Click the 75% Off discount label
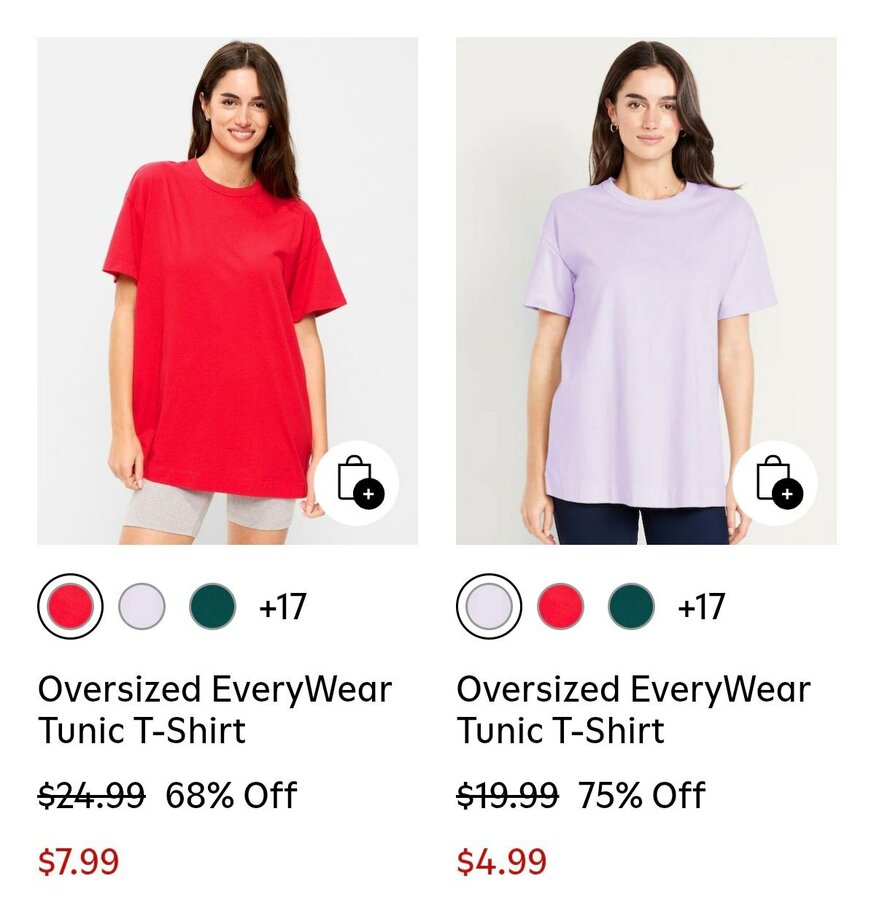This screenshot has height=900, width=874. 642,795
